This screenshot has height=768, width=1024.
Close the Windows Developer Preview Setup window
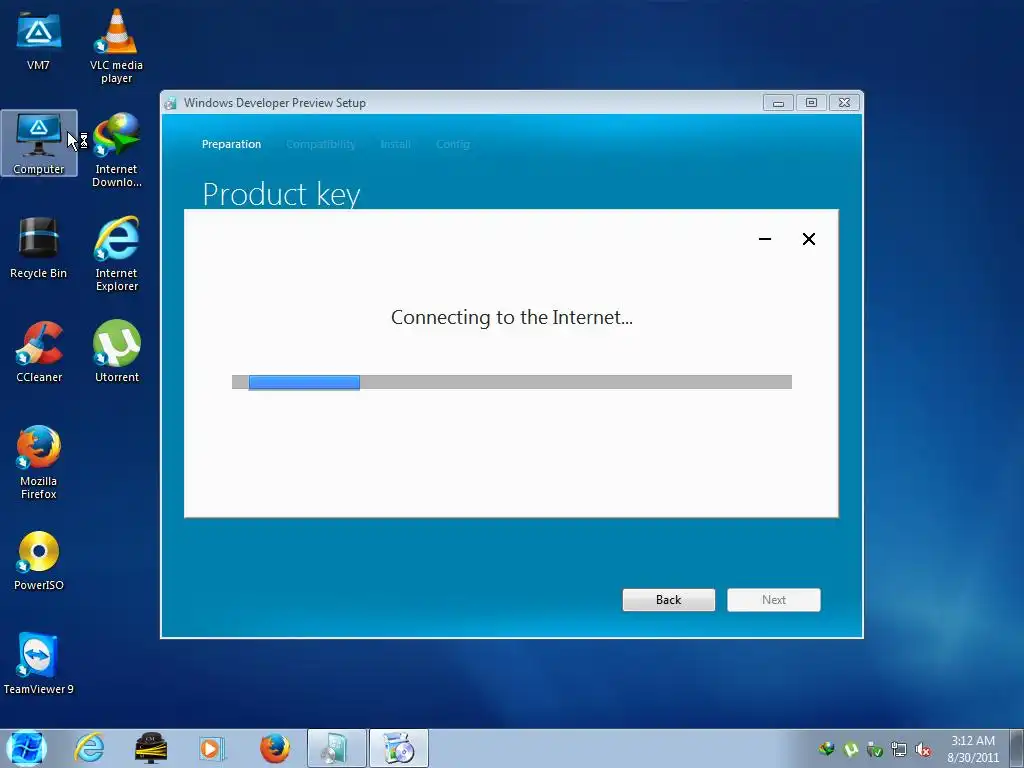844,103
